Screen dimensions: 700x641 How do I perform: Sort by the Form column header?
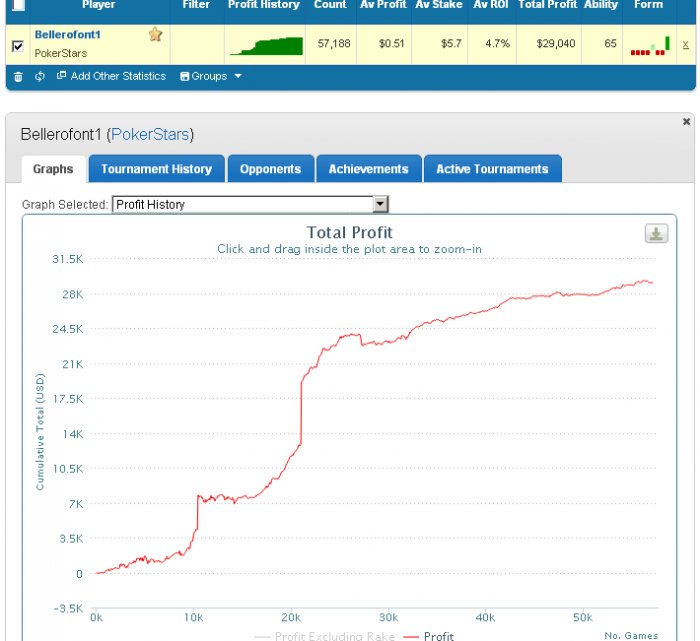coord(648,5)
